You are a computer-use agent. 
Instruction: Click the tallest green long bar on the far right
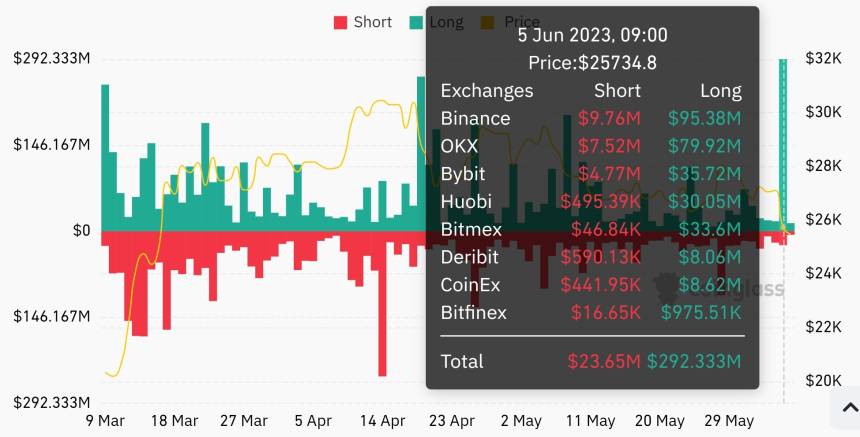pos(783,140)
